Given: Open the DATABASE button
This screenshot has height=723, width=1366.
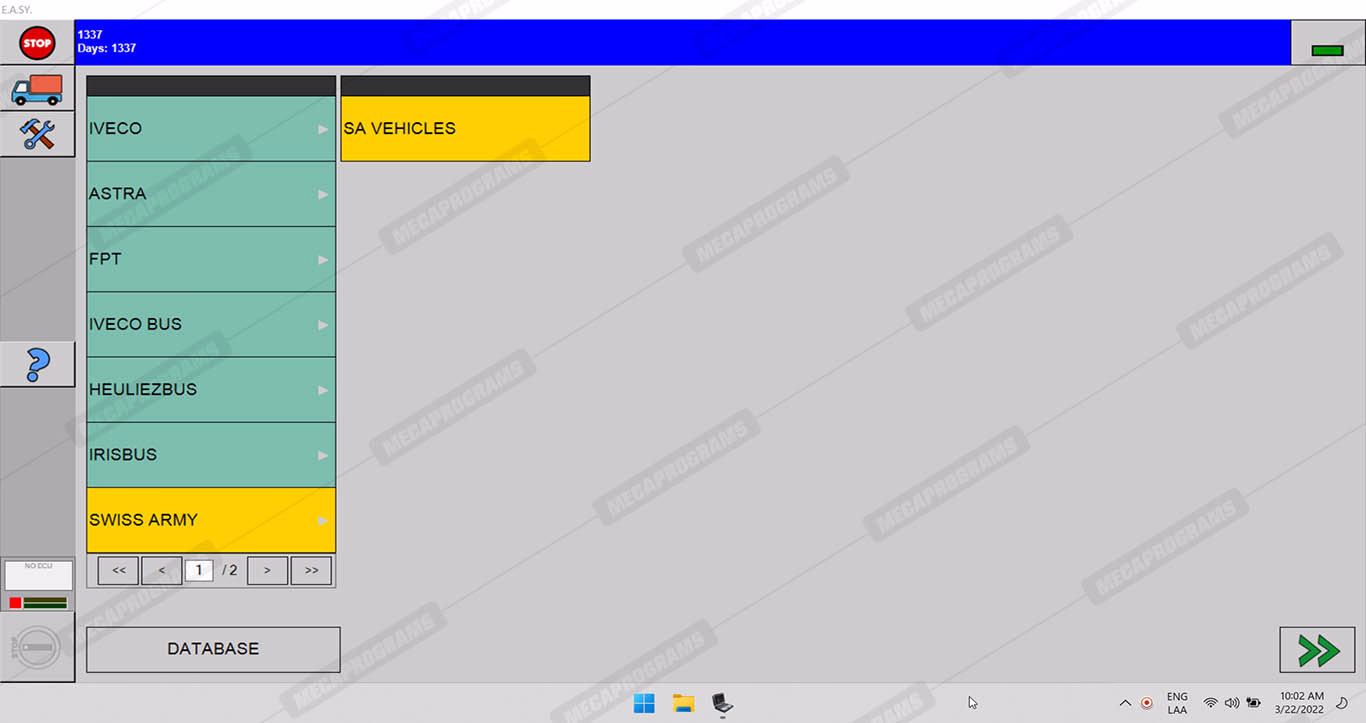Looking at the screenshot, I should pos(213,649).
